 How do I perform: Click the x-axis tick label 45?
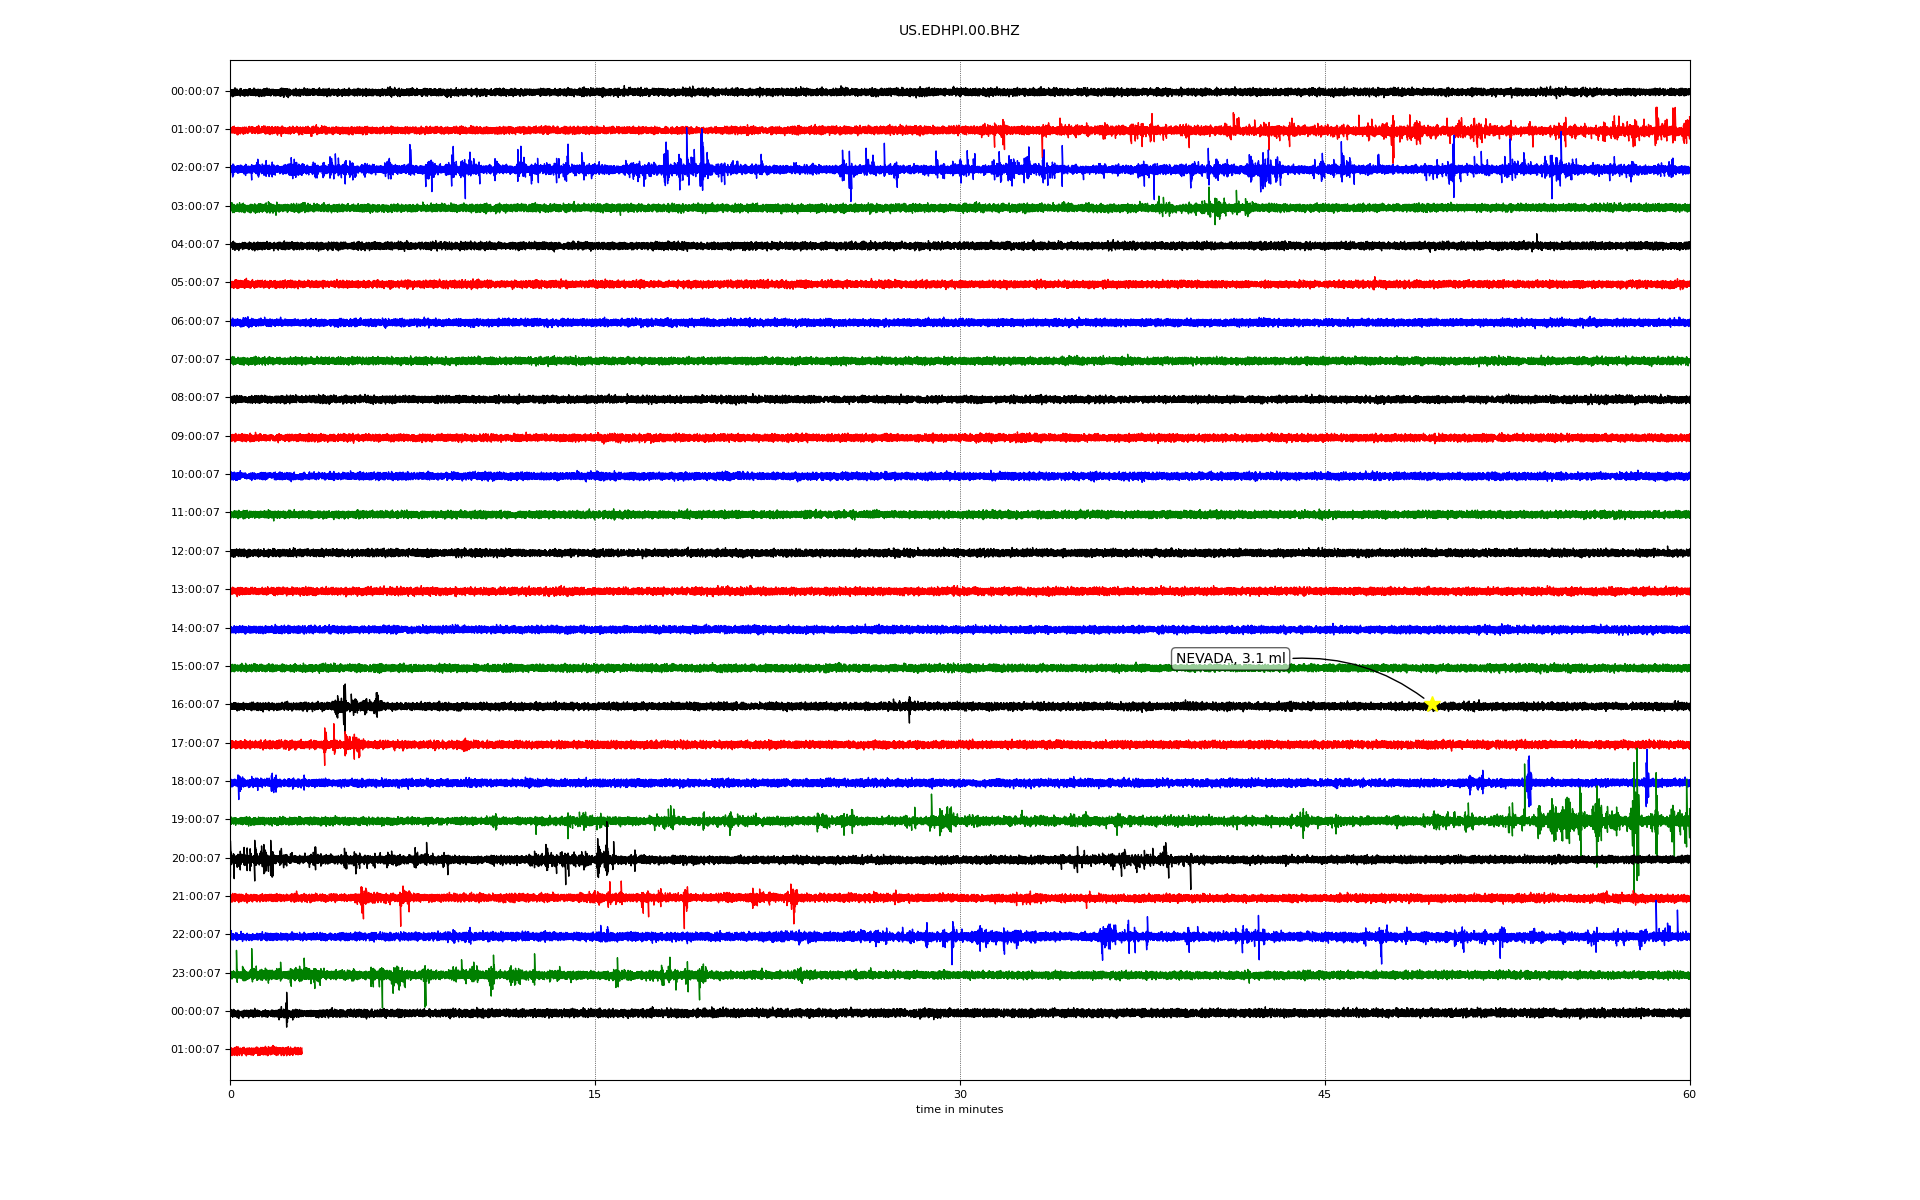pos(1325,1095)
